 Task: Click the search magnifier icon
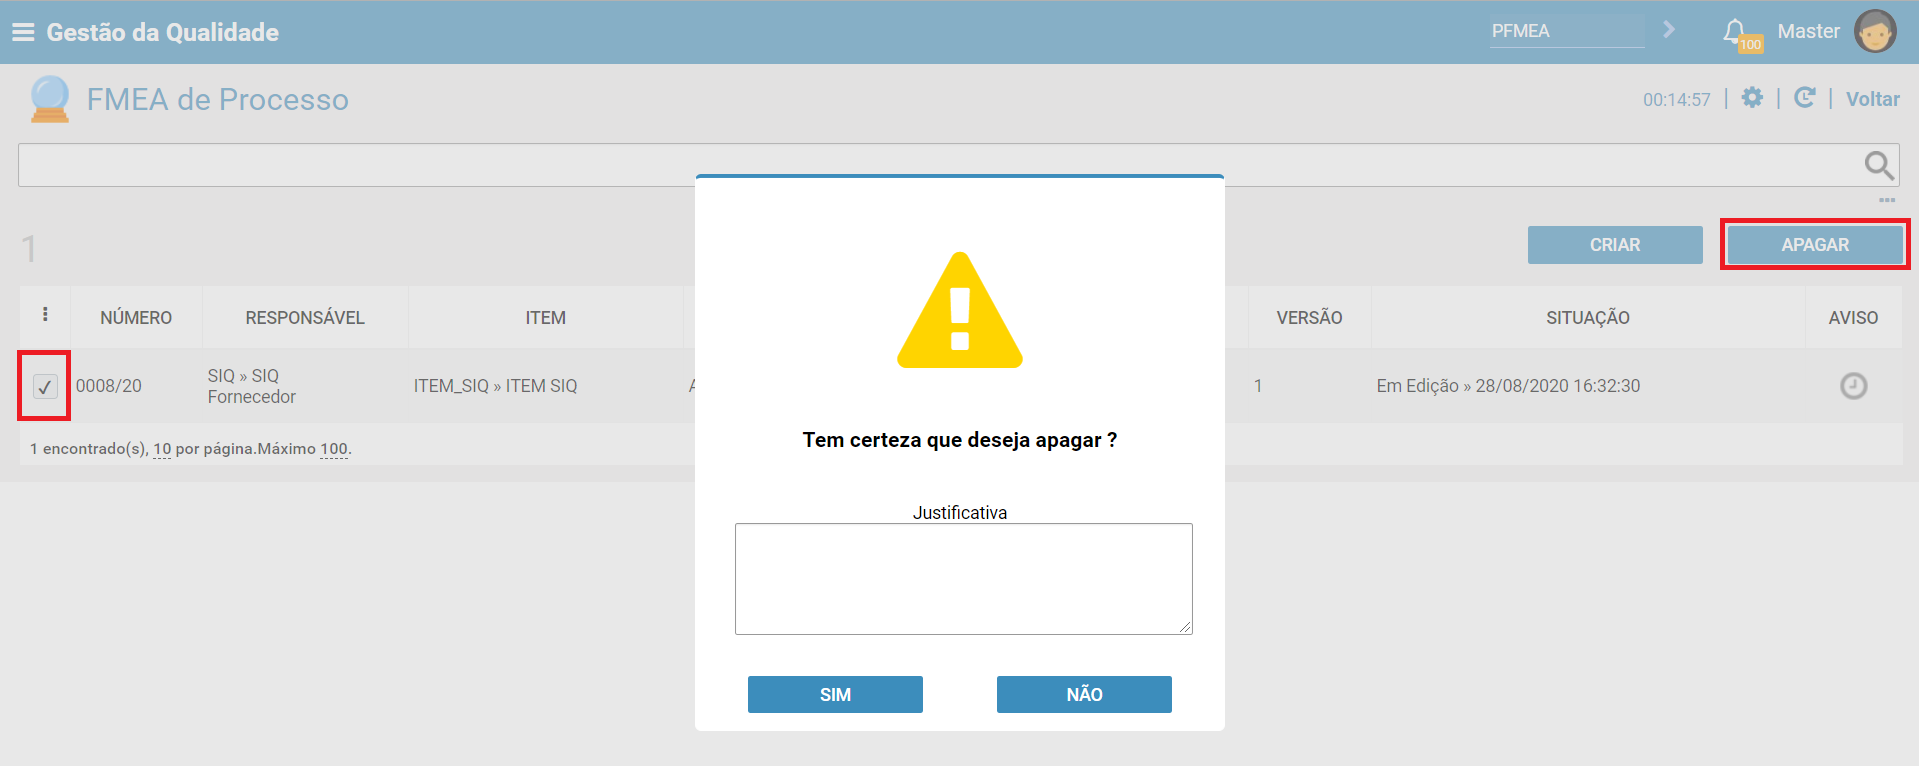(x=1879, y=165)
